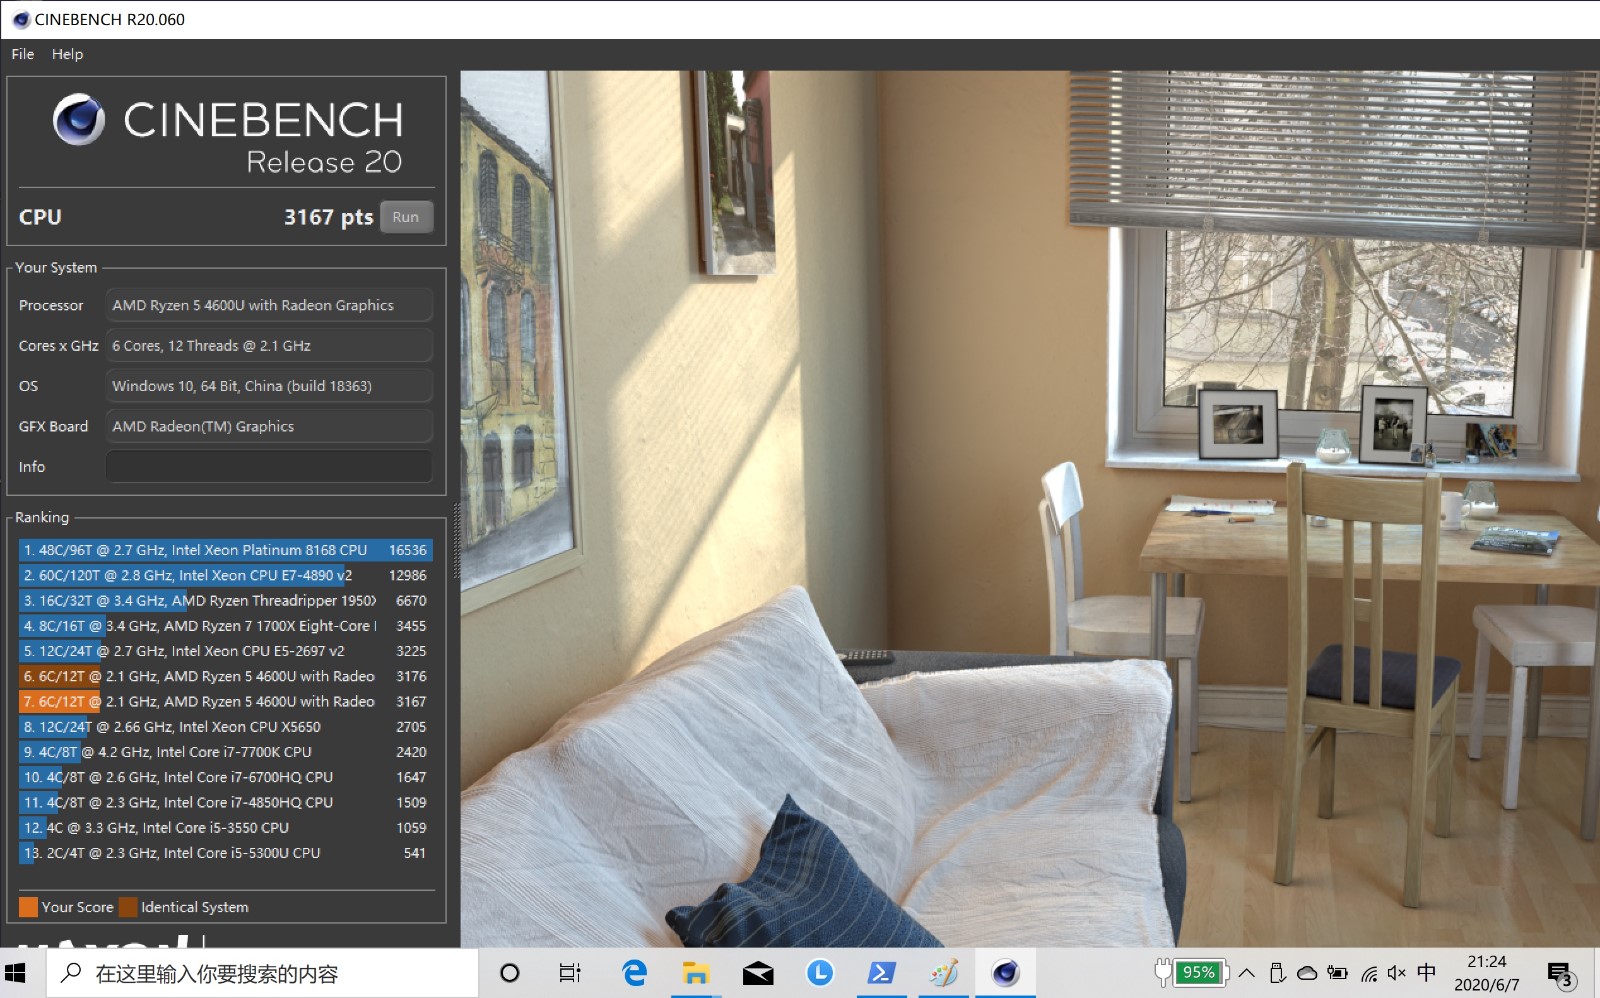Open the File menu
Viewport: 1600px width, 998px height.
(23, 54)
